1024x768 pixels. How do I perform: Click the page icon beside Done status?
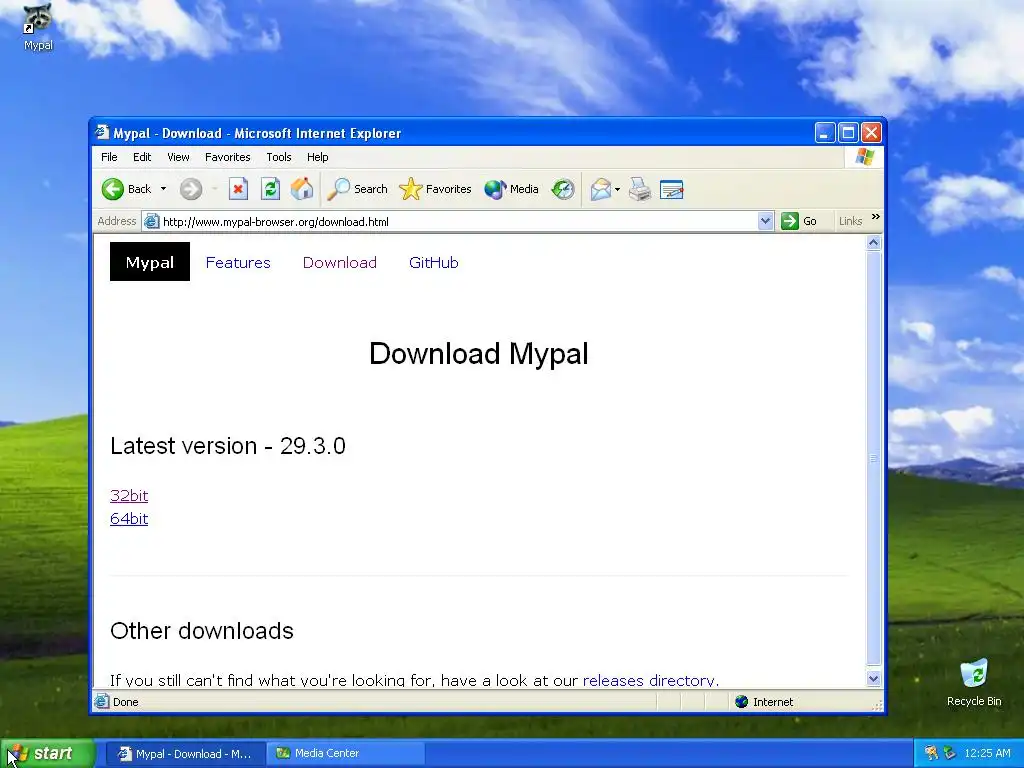[x=102, y=702]
